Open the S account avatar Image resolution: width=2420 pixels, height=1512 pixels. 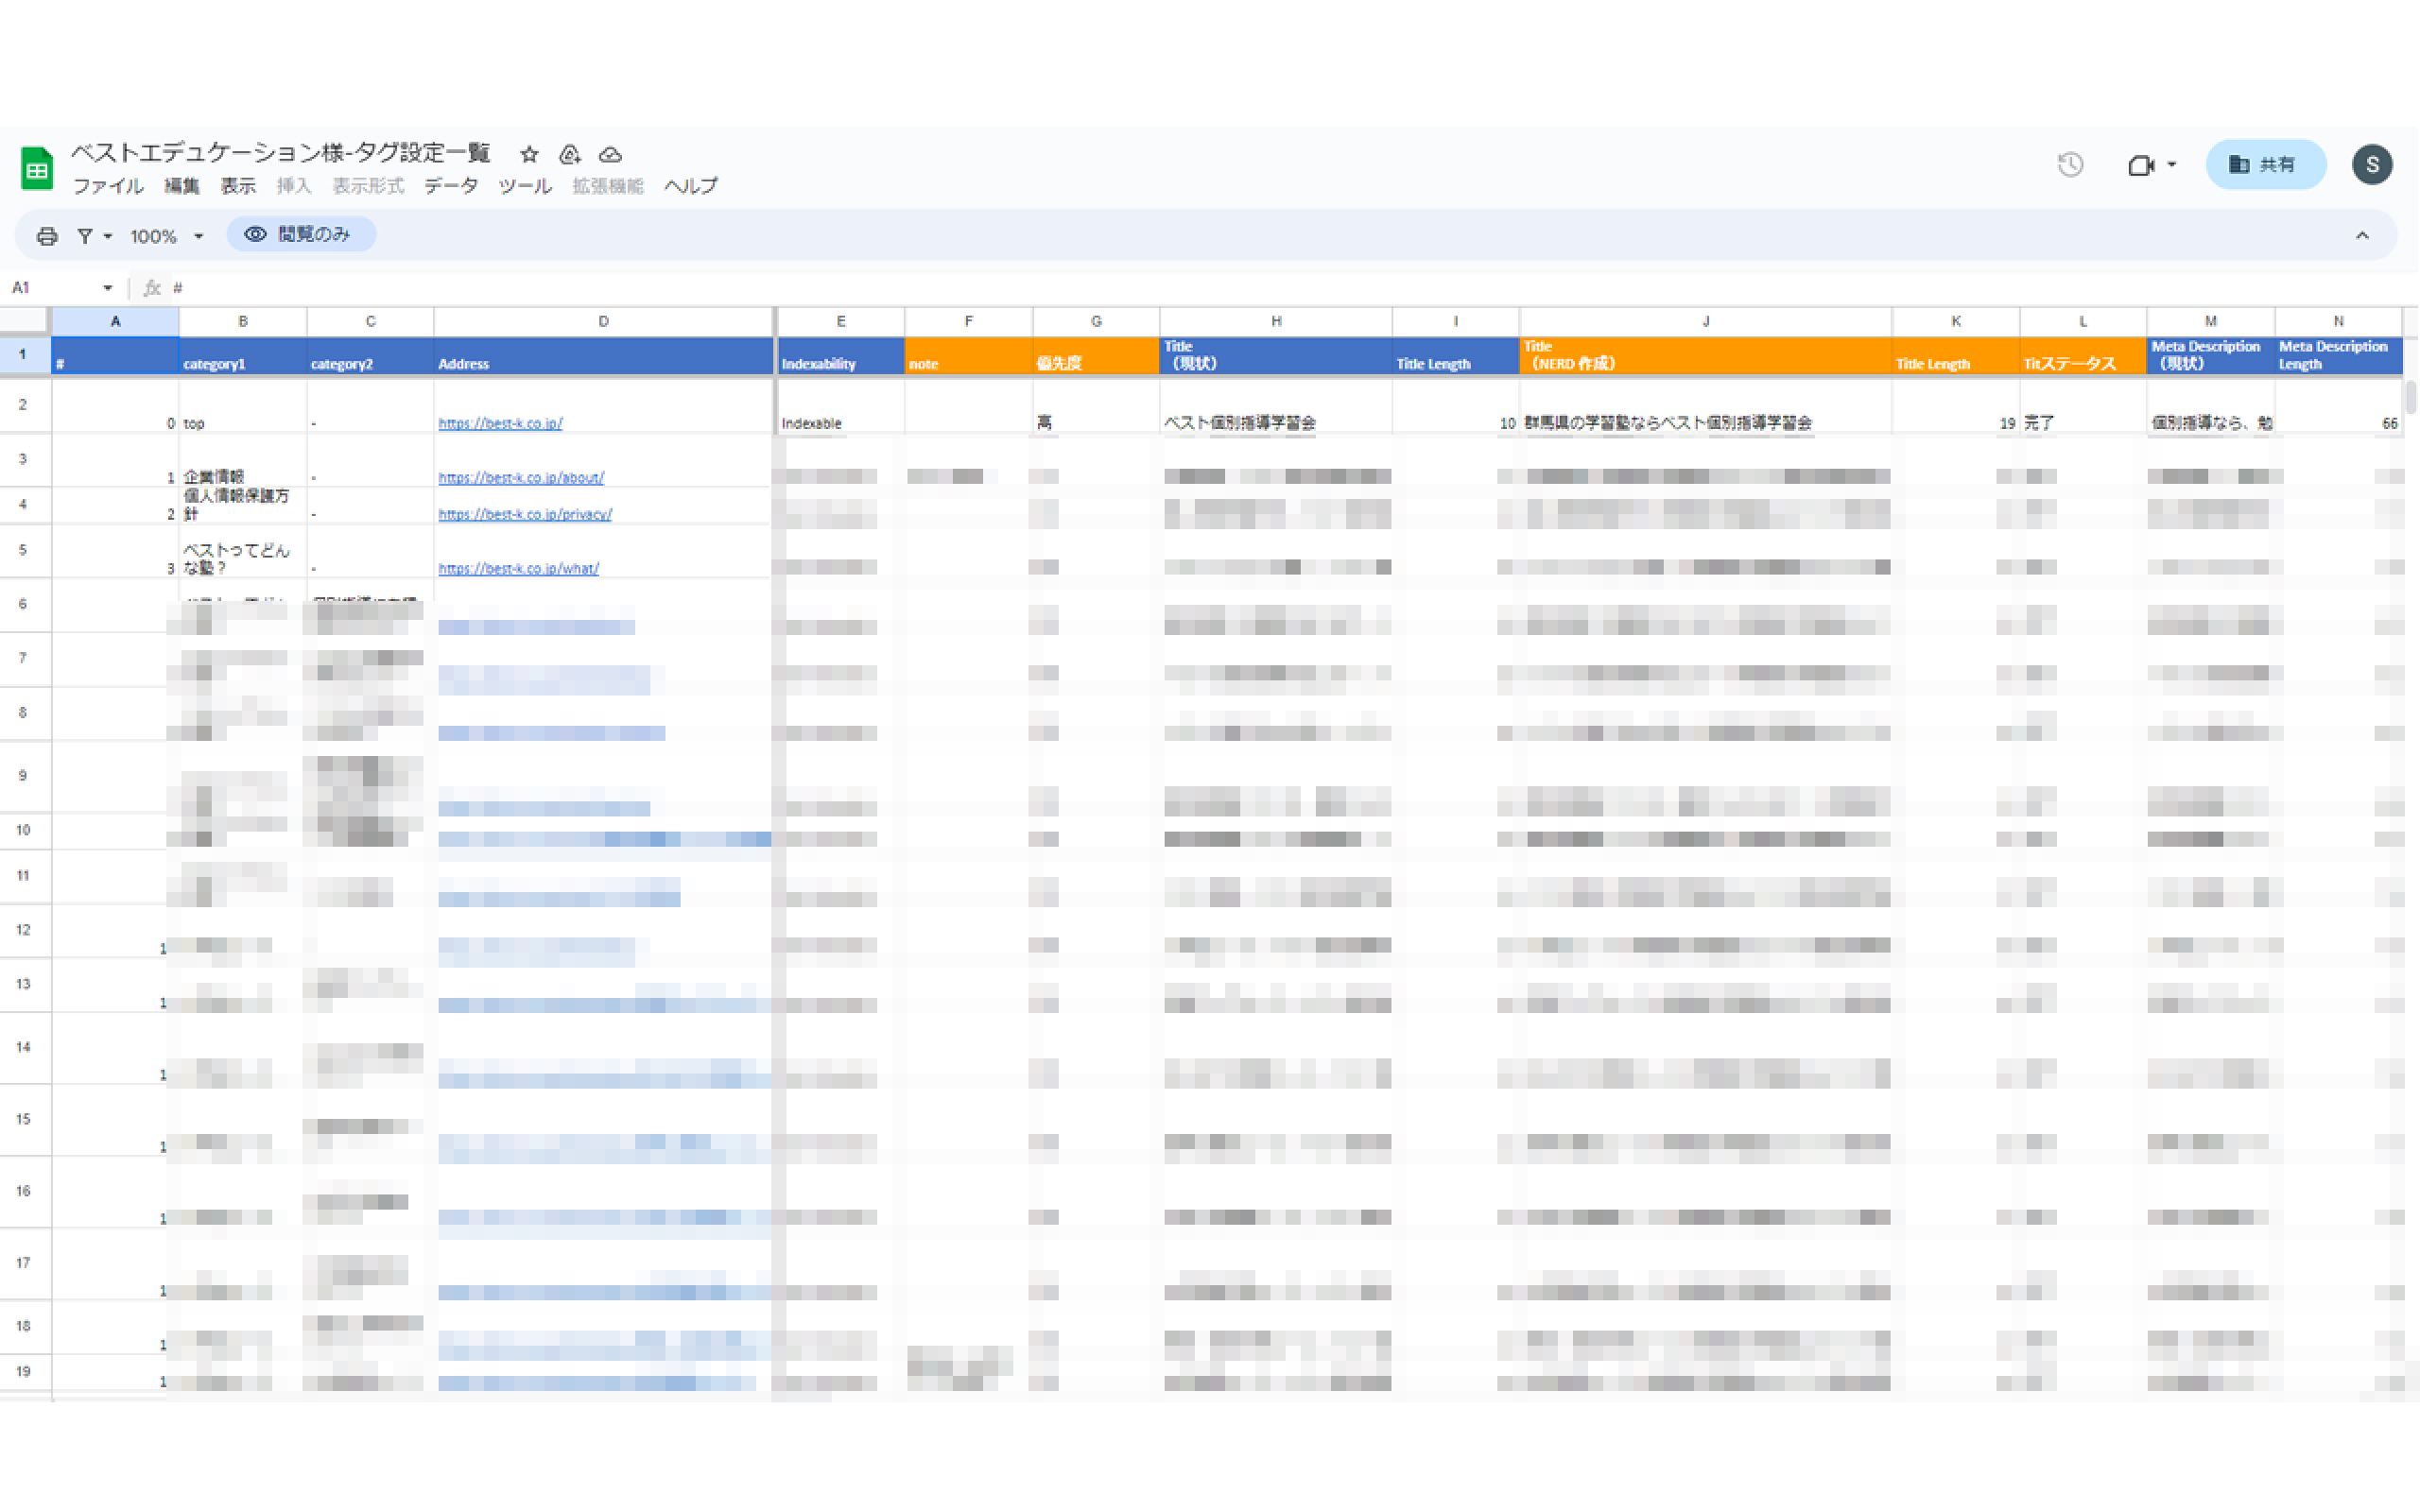(x=2371, y=165)
